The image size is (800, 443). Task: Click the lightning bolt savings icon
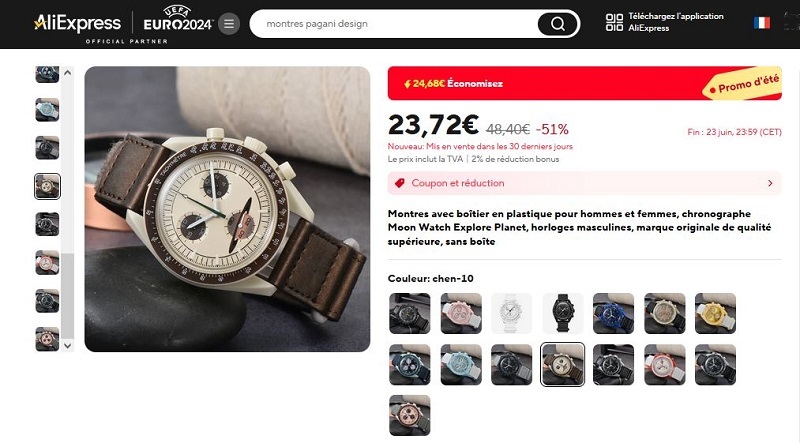click(407, 84)
